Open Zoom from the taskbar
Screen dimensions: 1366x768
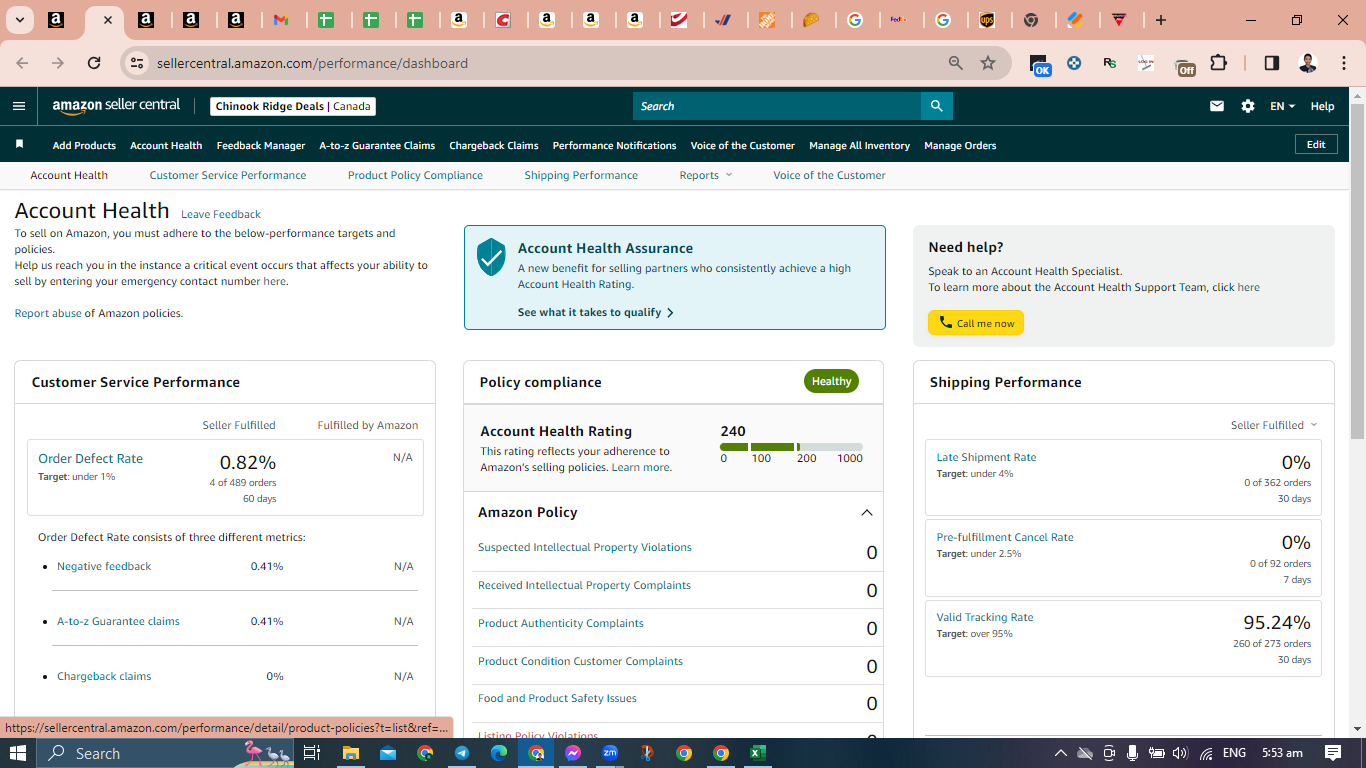pos(610,753)
